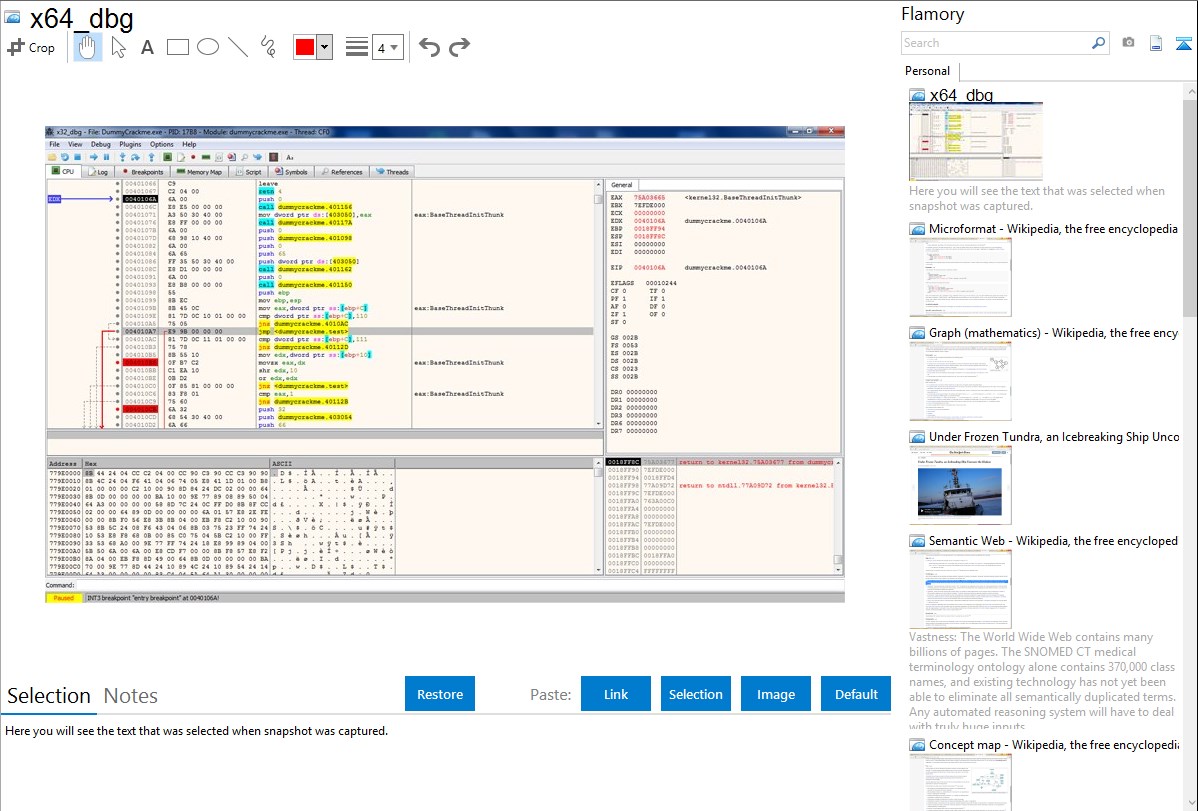Pick the ellipse shape tool
Image resolution: width=1198 pixels, height=811 pixels.
click(x=208, y=47)
